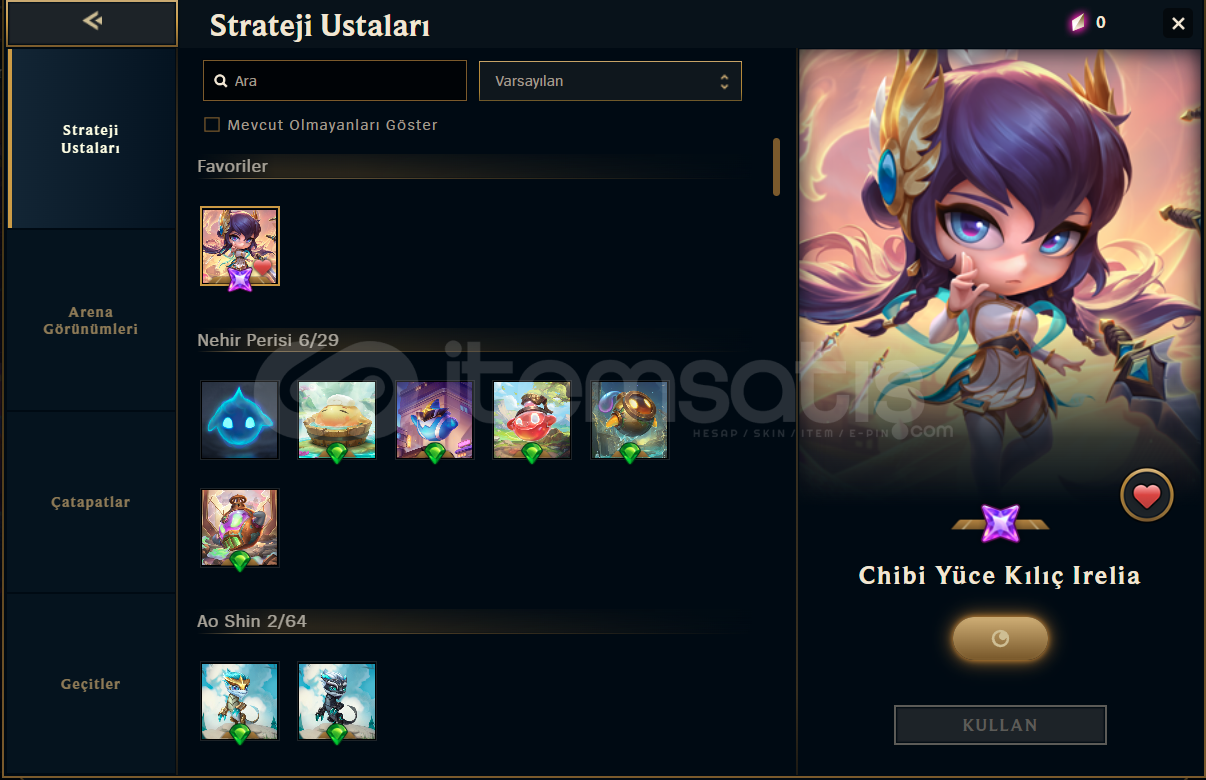Viewport: 1206px width, 780px height.
Task: Select the light blue Ao Shin icon
Action: pos(239,701)
